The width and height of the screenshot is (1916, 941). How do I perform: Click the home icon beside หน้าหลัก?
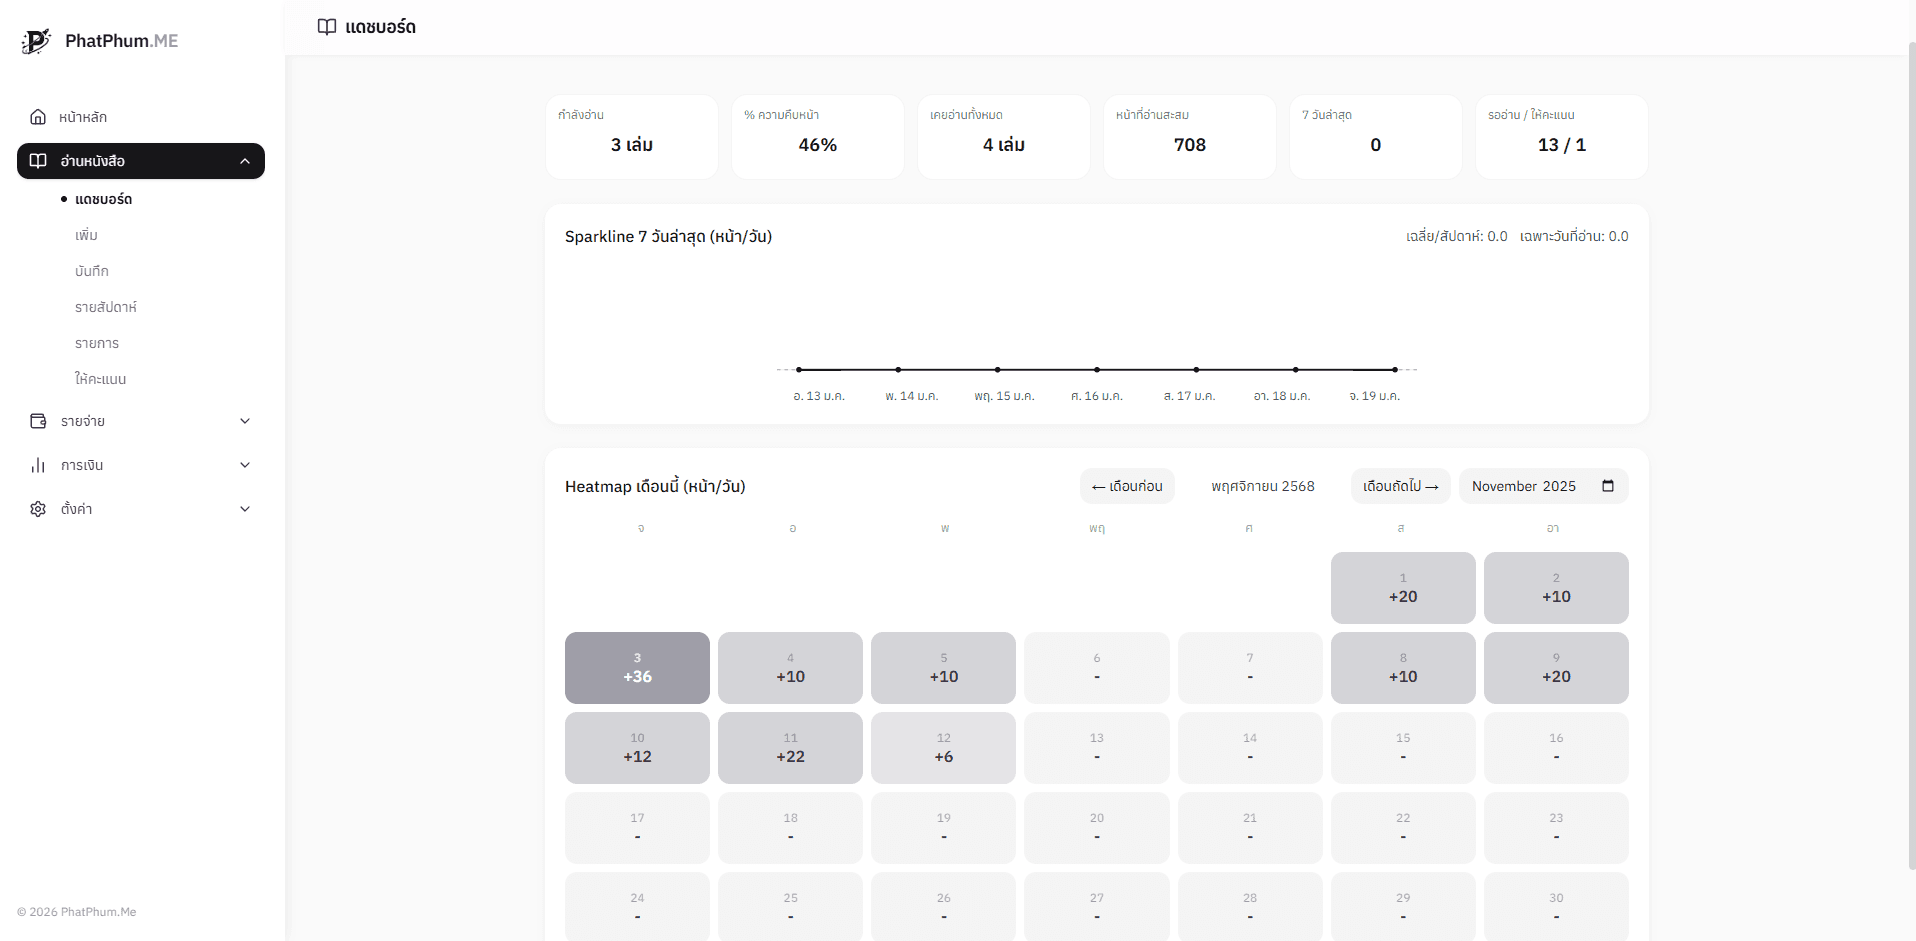[38, 117]
